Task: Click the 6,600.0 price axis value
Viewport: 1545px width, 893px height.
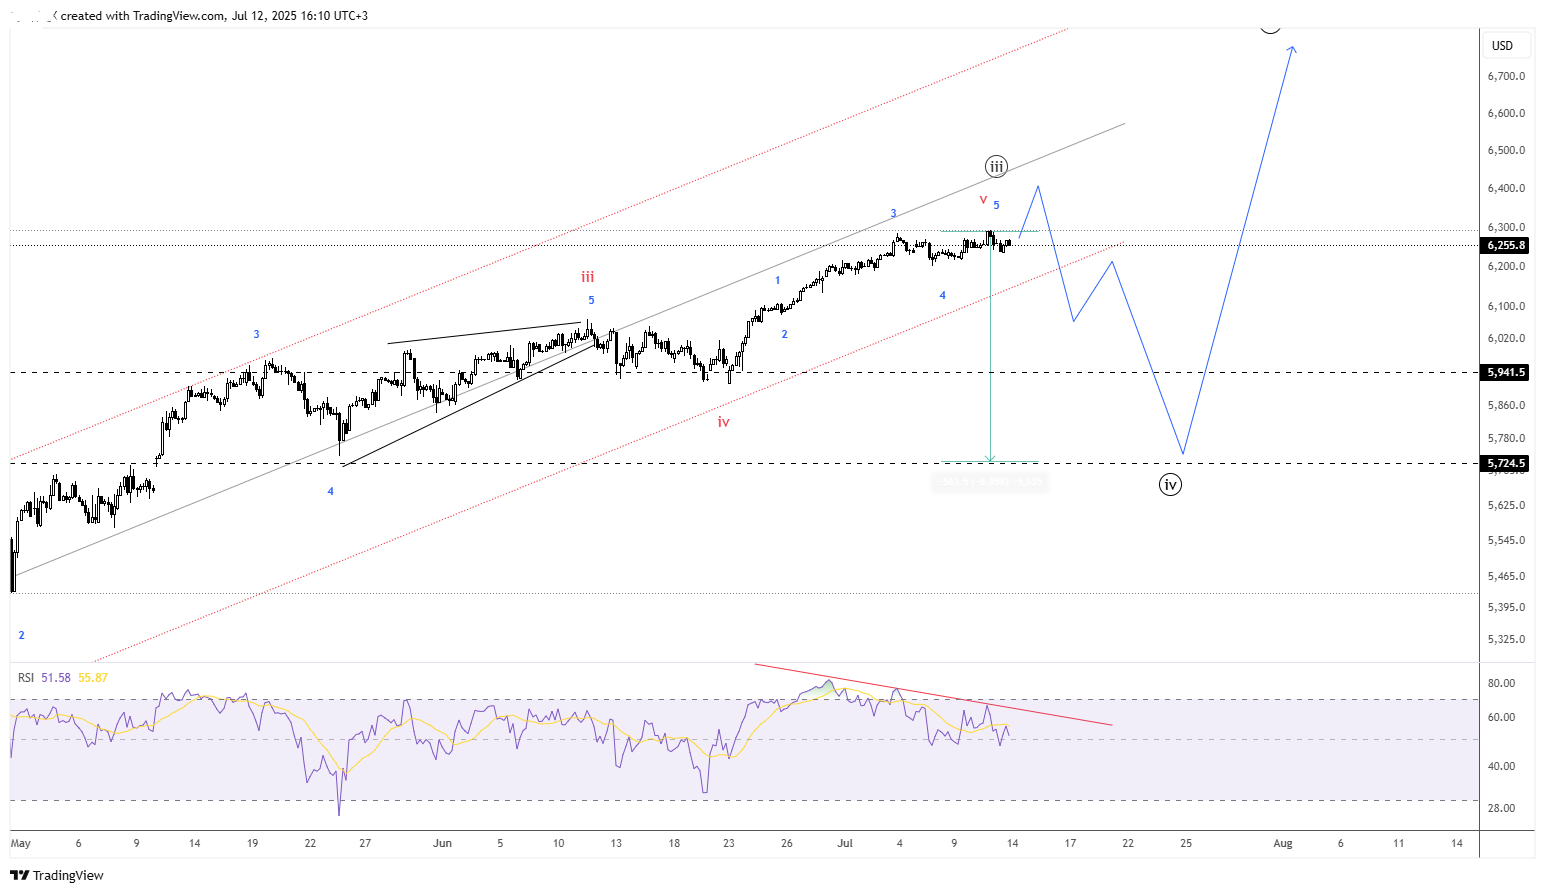Action: pyautogui.click(x=1506, y=113)
